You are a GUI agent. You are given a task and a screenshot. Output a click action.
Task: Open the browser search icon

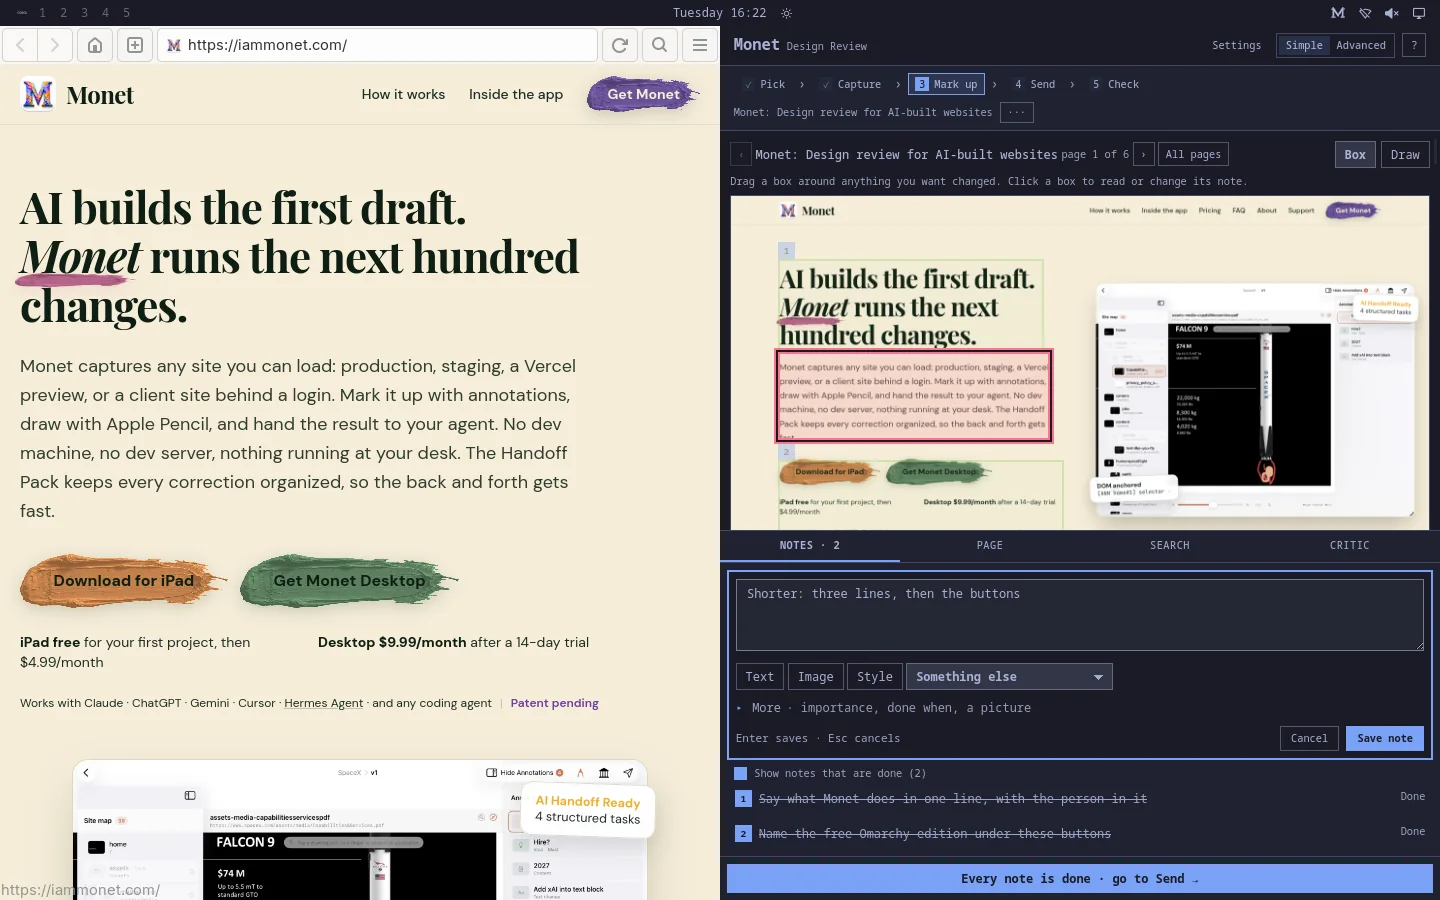660,45
